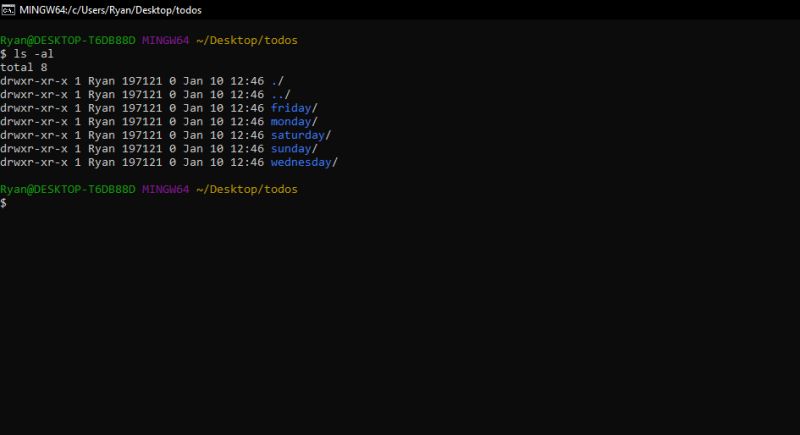Click the first purple MINGW64 prompt label
Image resolution: width=800 pixels, height=435 pixels.
pos(165,40)
